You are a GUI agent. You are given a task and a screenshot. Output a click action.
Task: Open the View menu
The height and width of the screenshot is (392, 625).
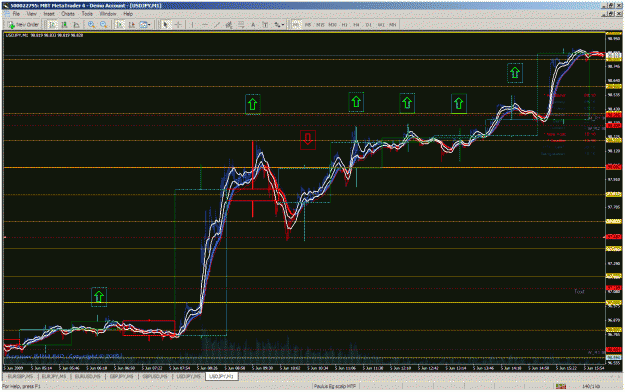[31, 14]
